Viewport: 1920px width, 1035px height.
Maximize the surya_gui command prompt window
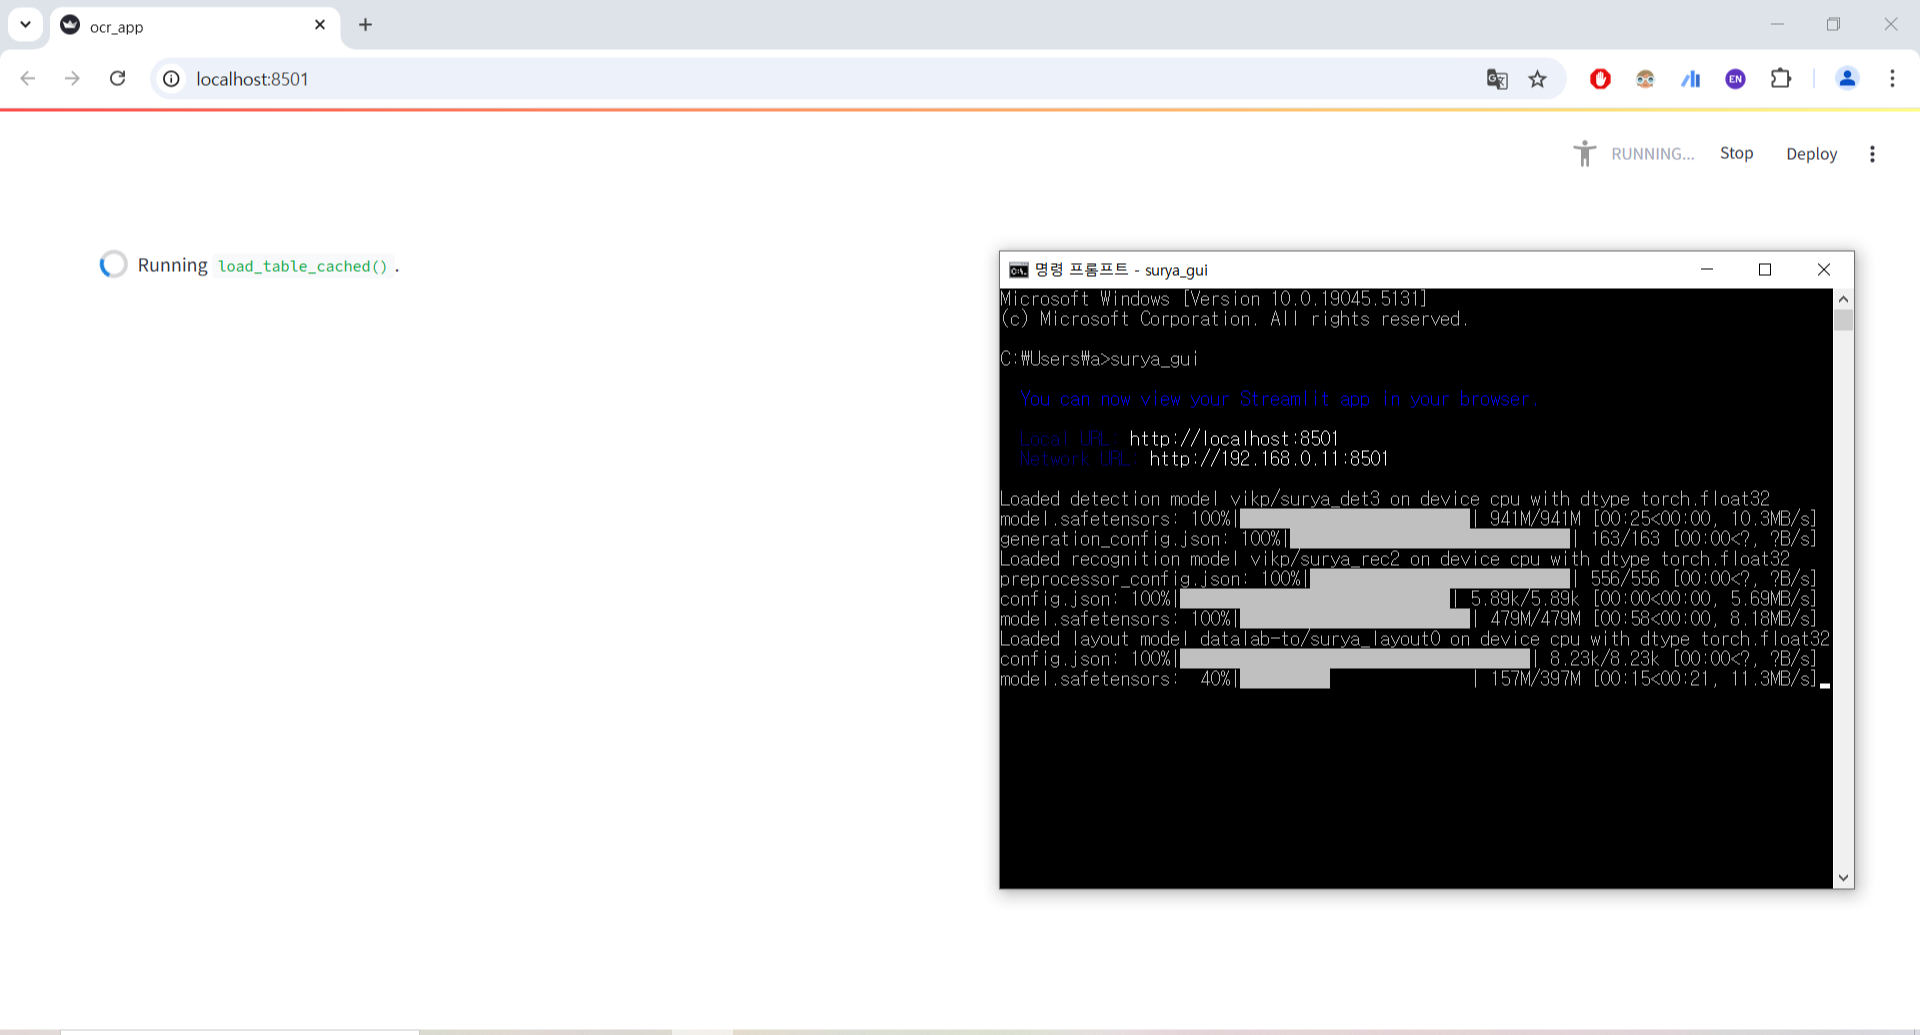[x=1765, y=270]
